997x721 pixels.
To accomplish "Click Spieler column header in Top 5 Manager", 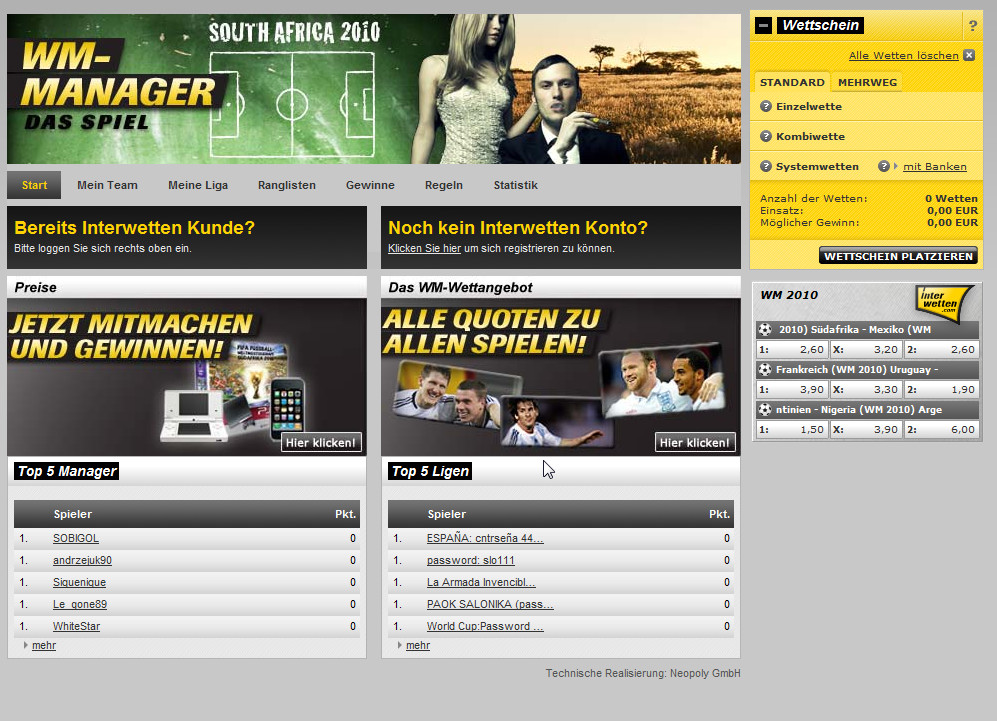I will (x=72, y=514).
